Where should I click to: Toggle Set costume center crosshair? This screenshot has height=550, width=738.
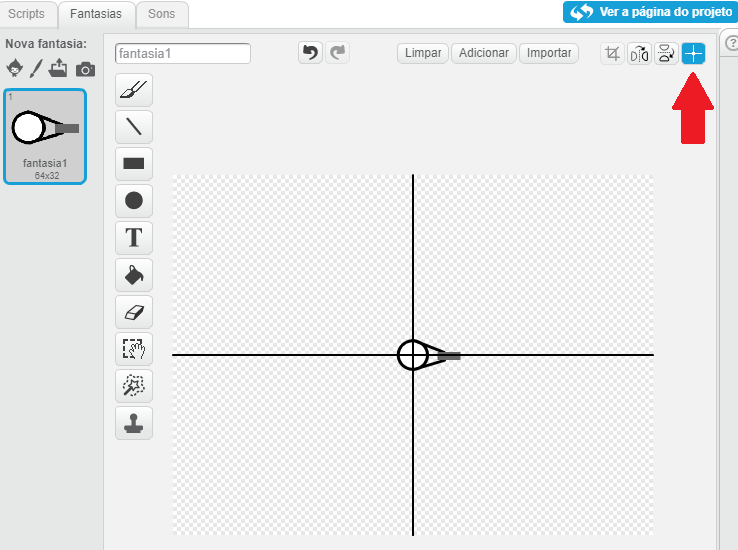pos(693,53)
